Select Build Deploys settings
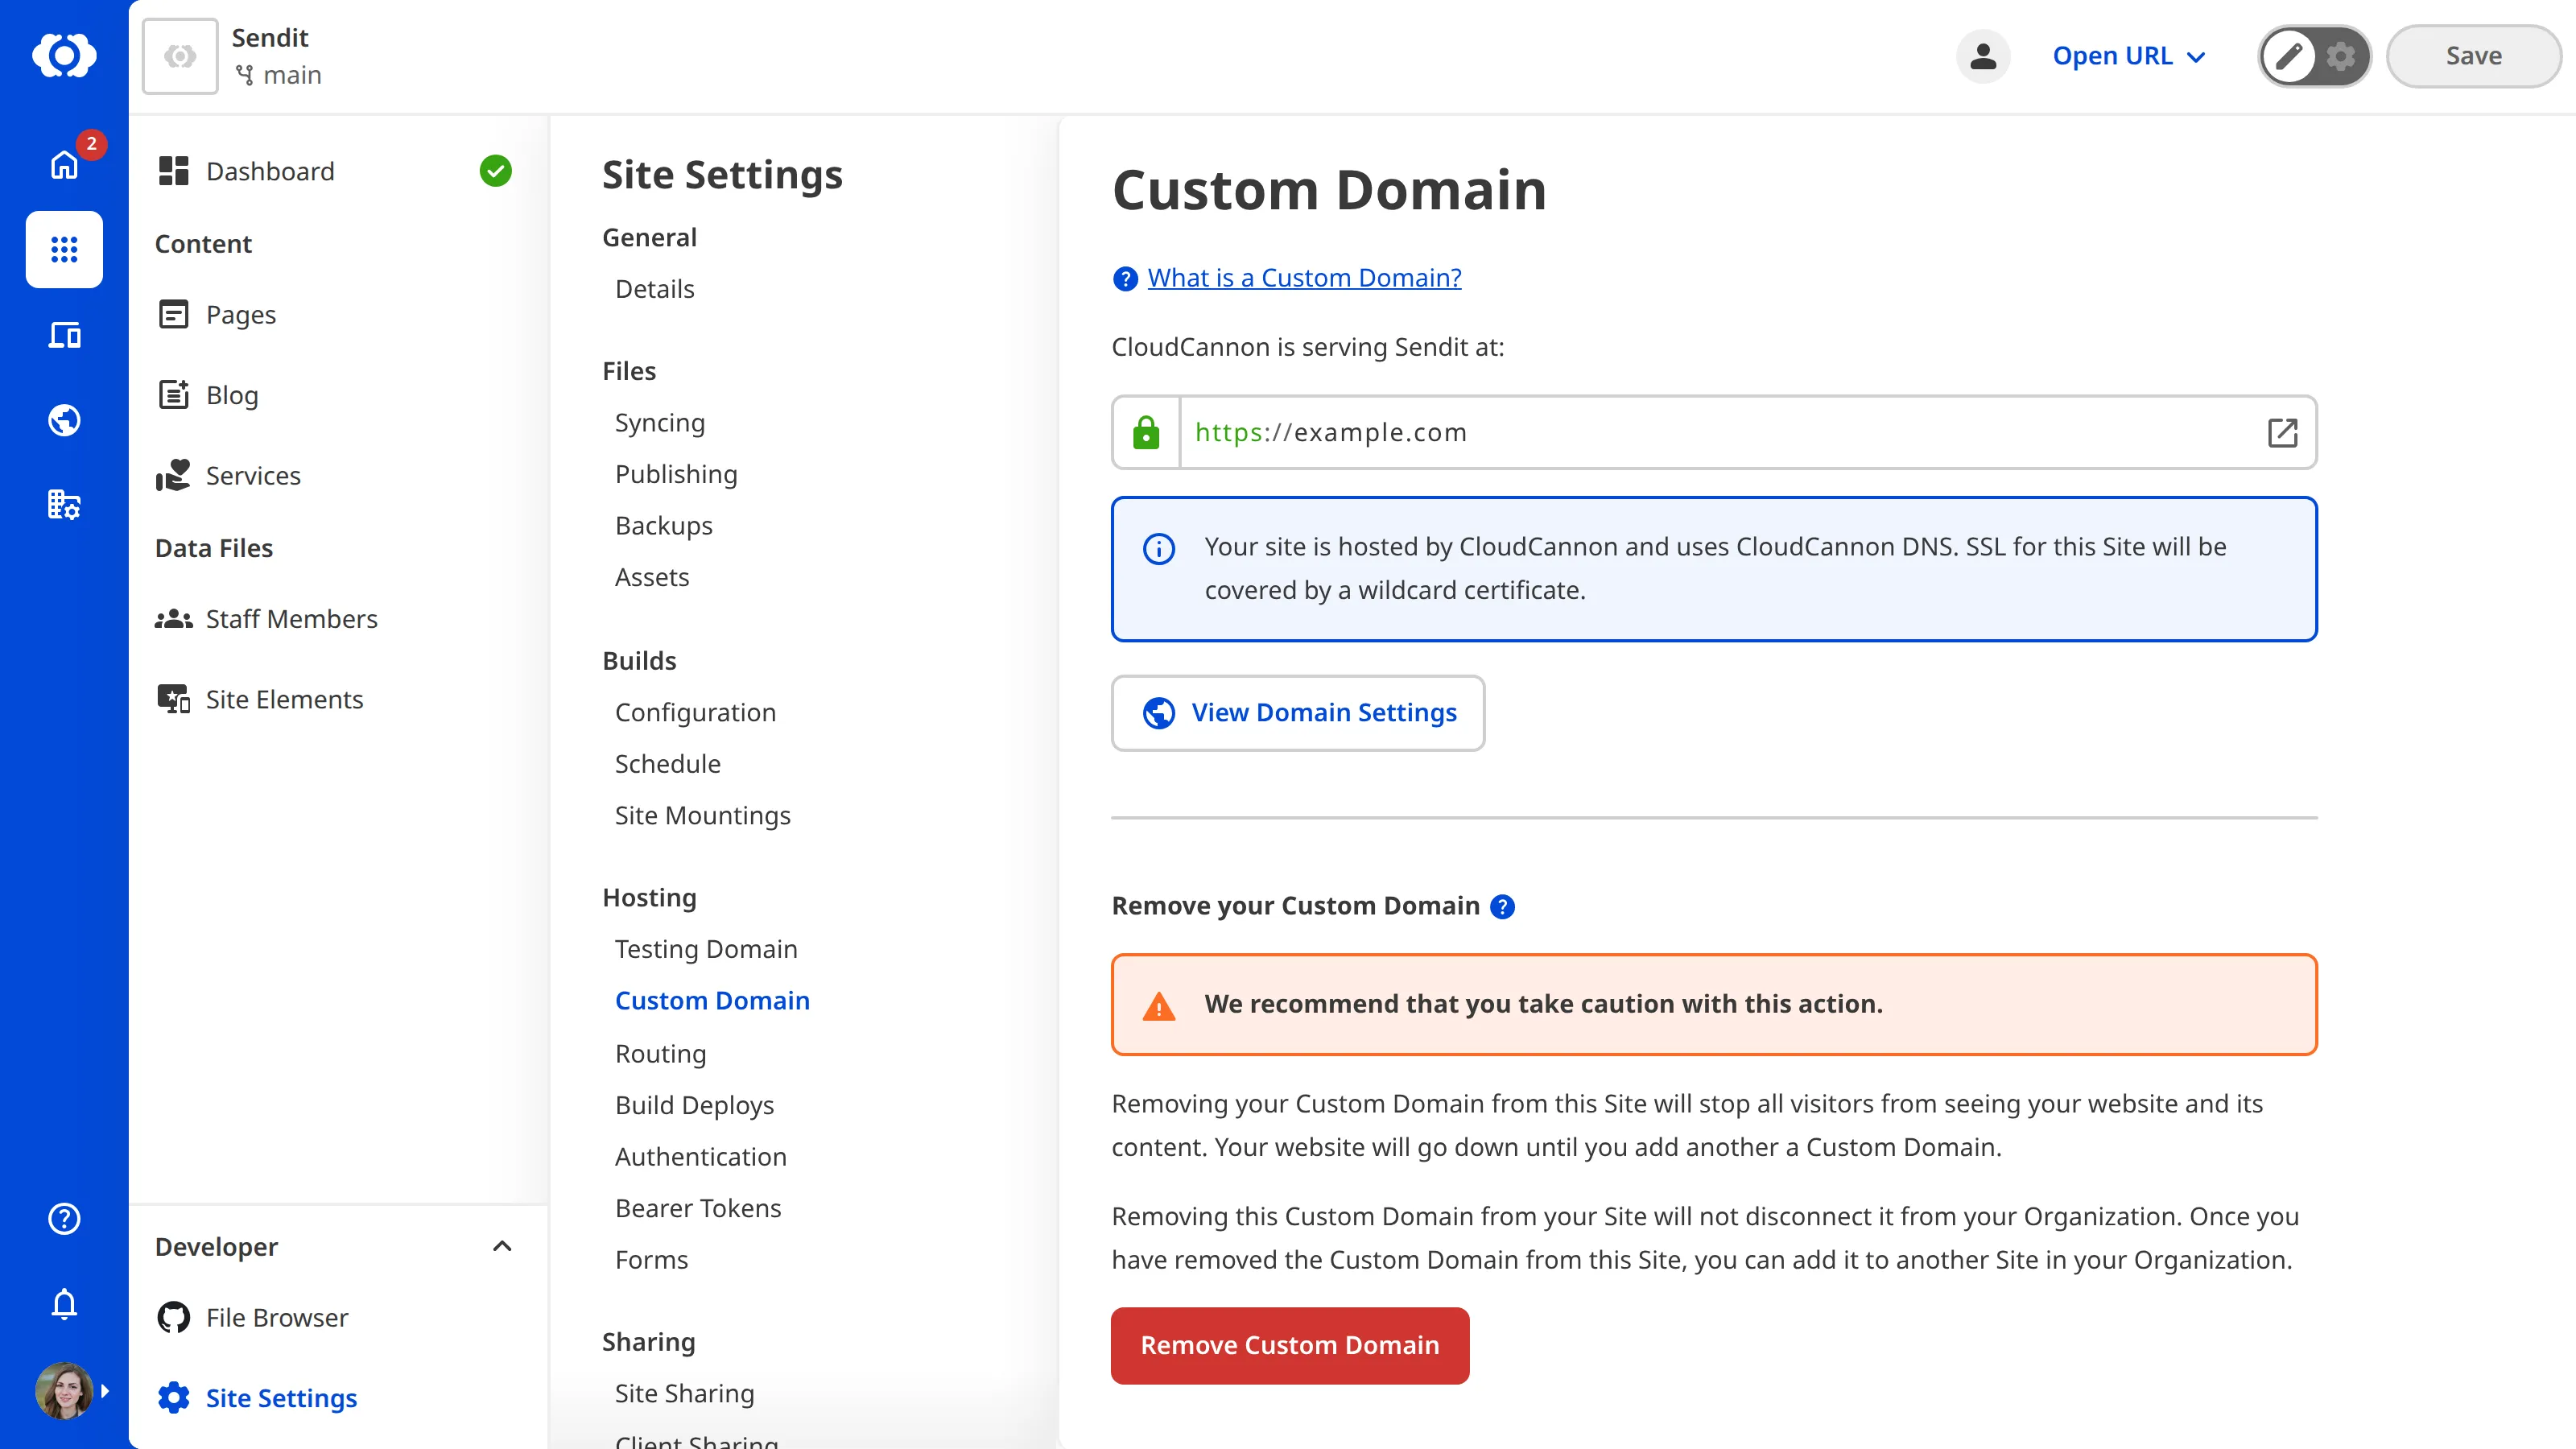The width and height of the screenshot is (2576, 1449). click(695, 1105)
